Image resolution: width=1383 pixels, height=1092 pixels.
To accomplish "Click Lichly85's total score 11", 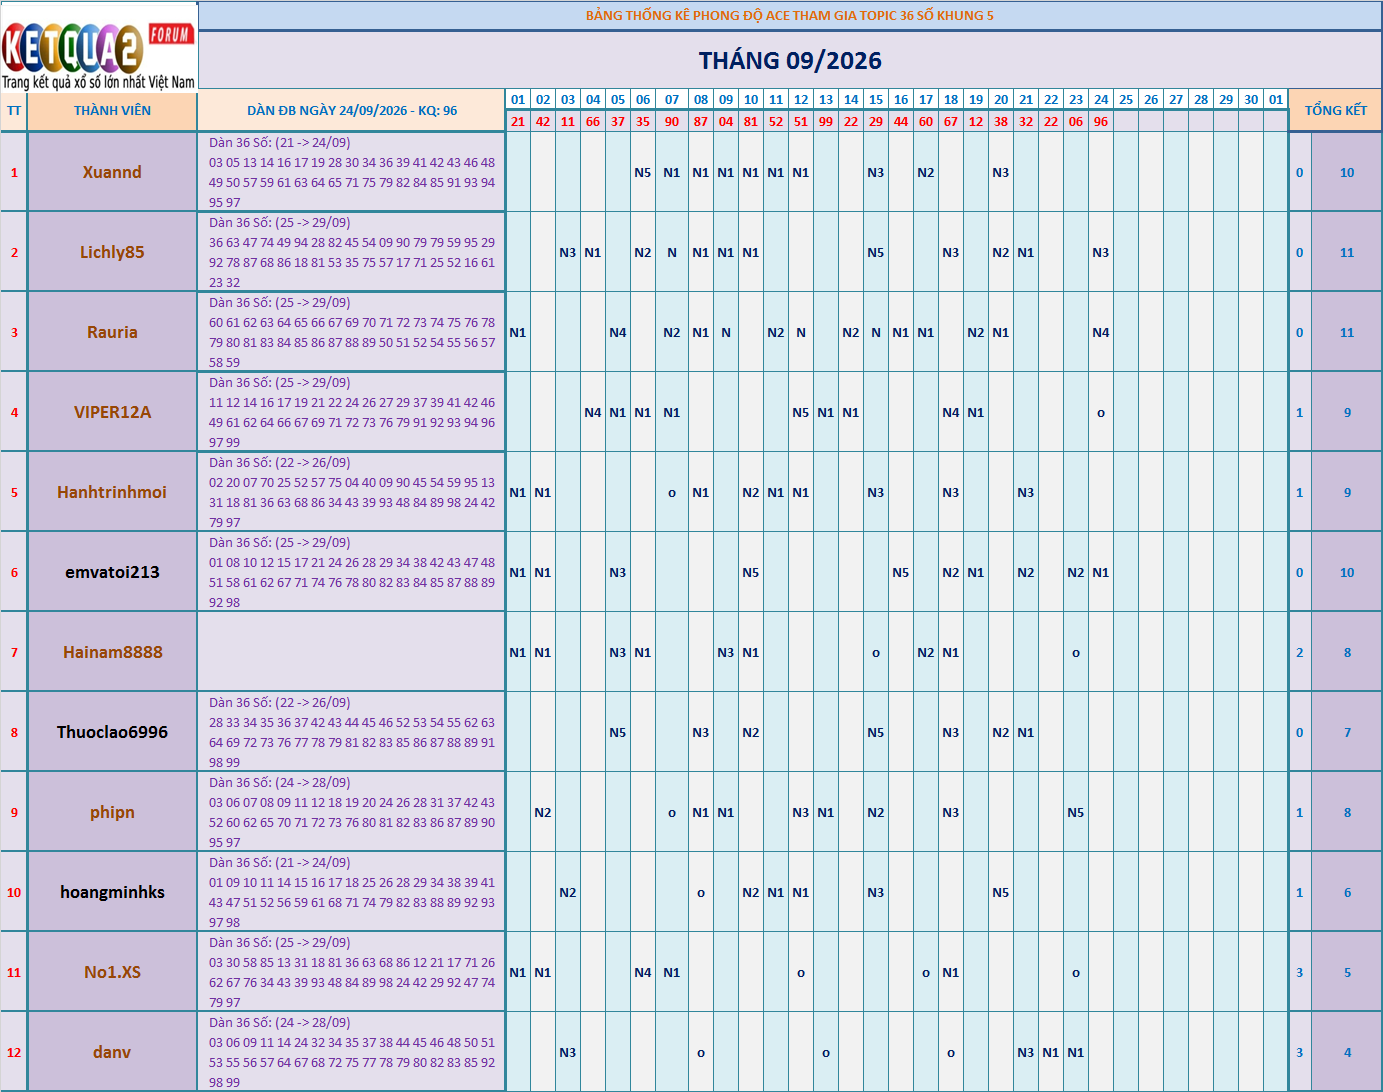I will click(x=1347, y=252).
